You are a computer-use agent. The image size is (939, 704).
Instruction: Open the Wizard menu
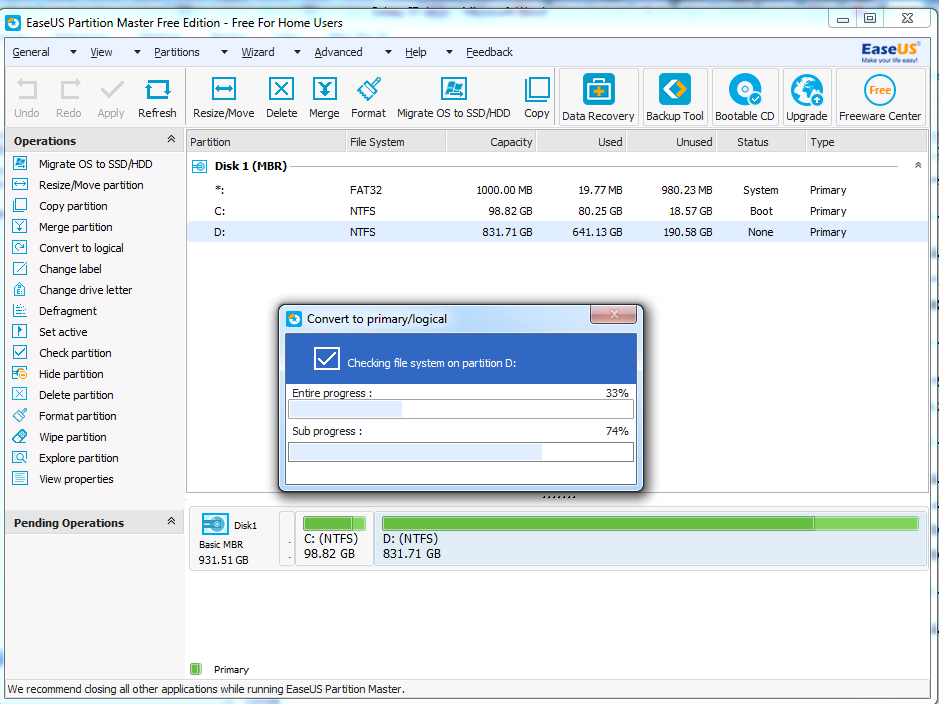[x=258, y=52]
